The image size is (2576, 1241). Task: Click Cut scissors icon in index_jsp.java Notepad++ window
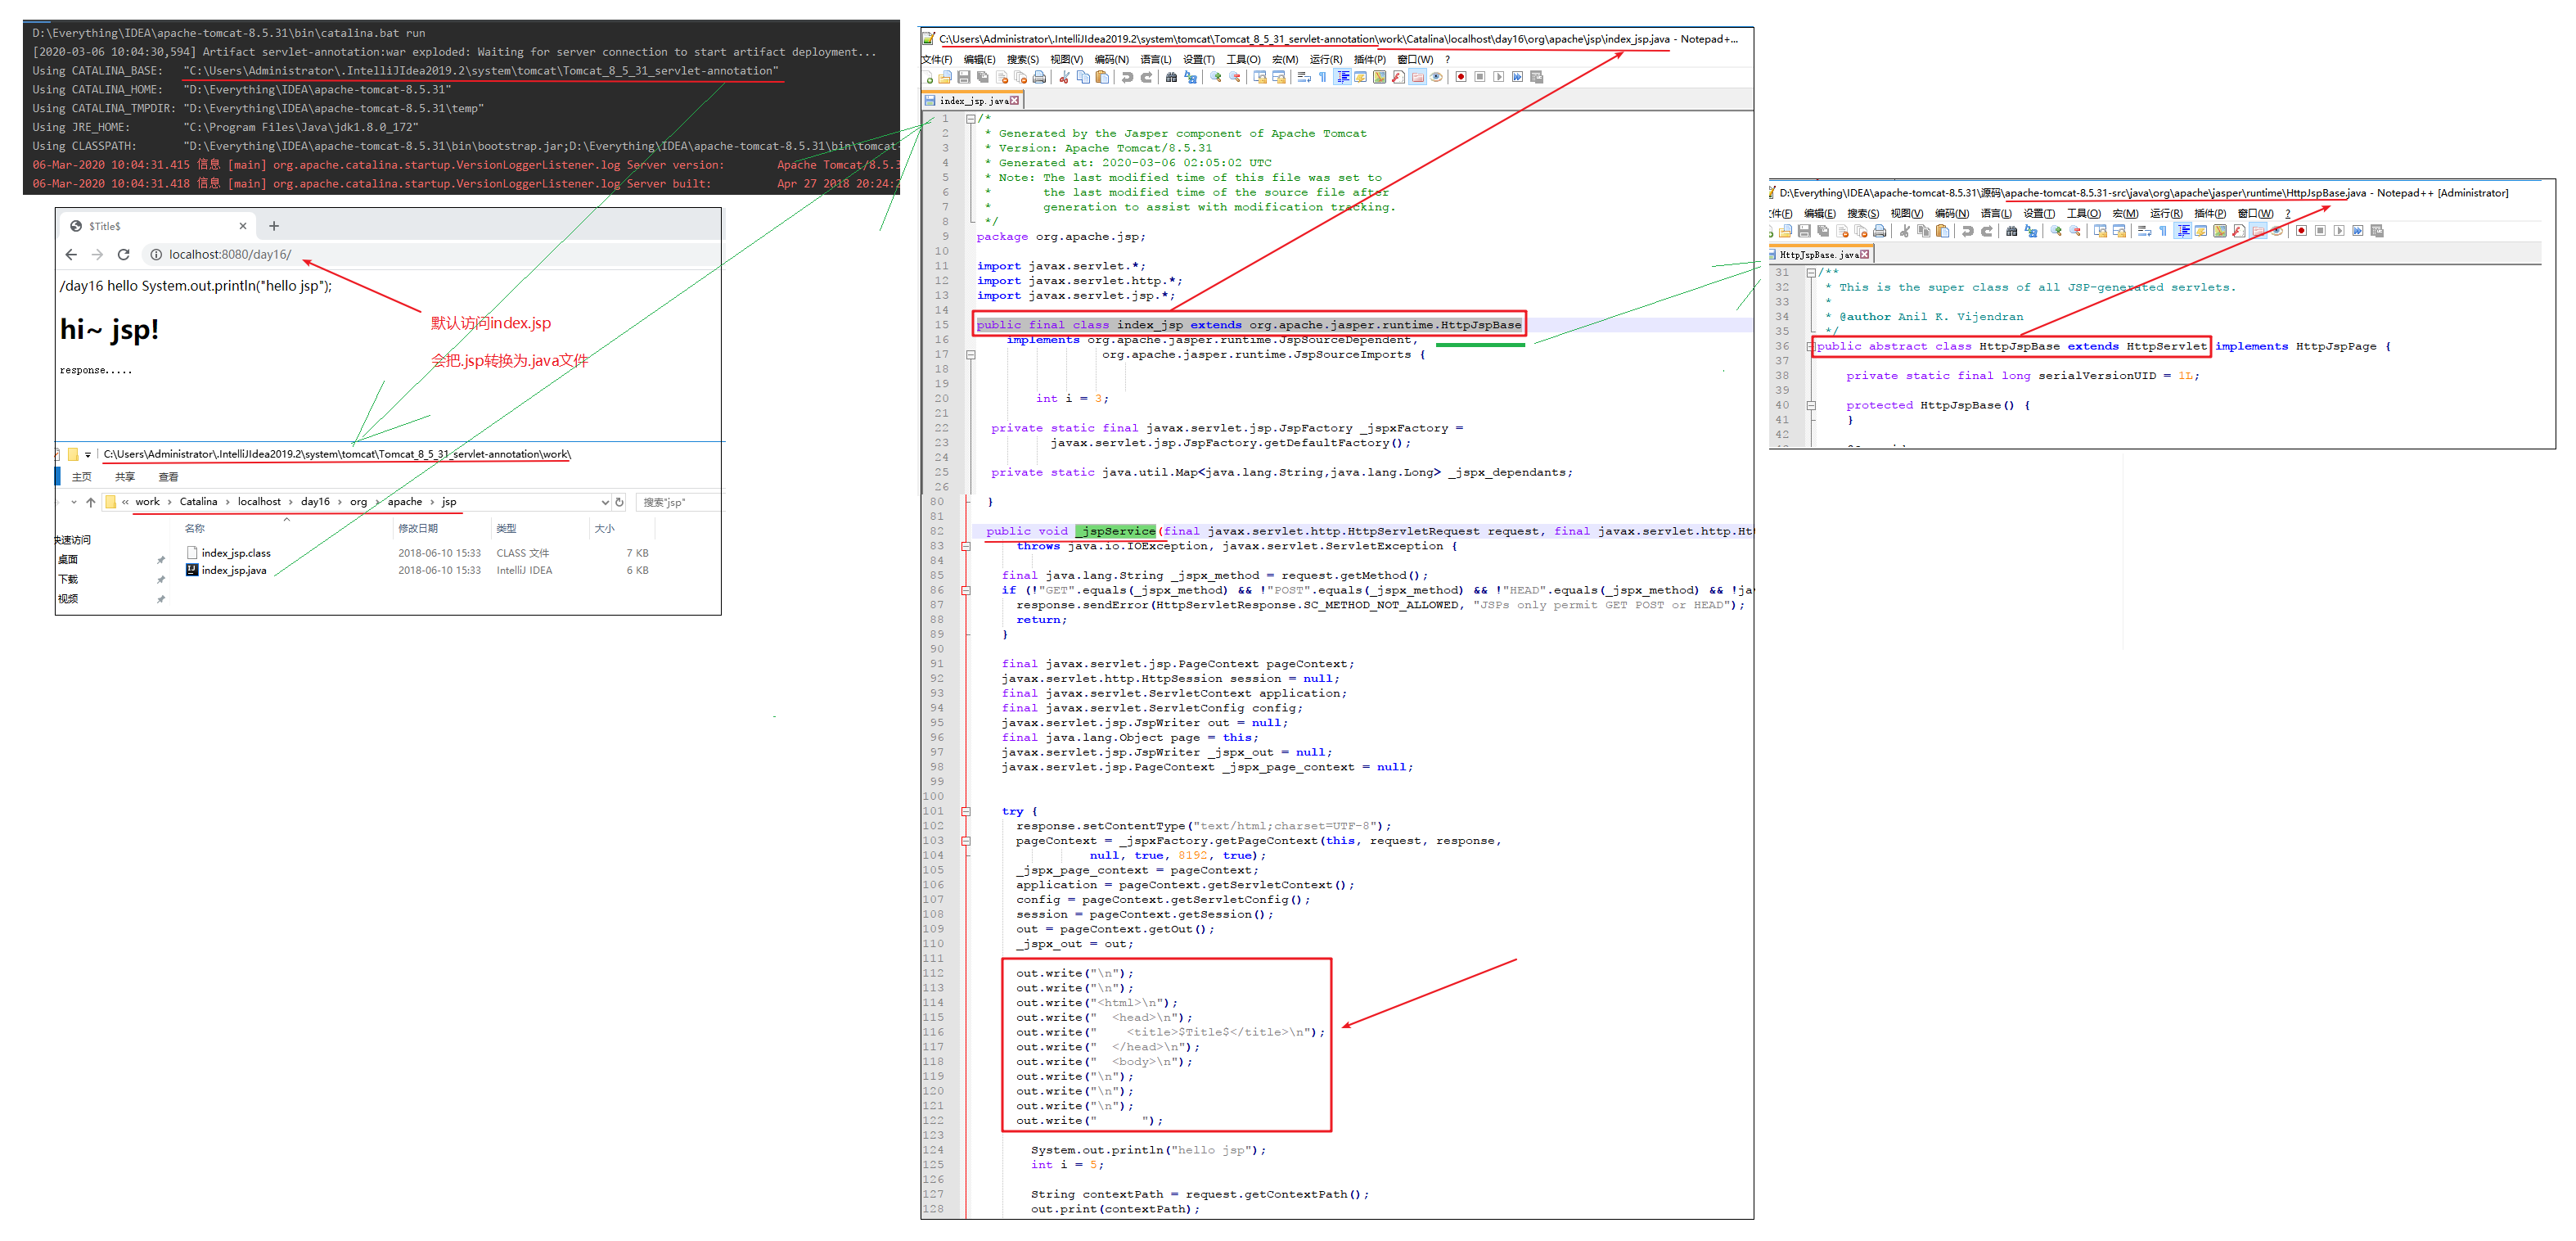(x=1064, y=77)
